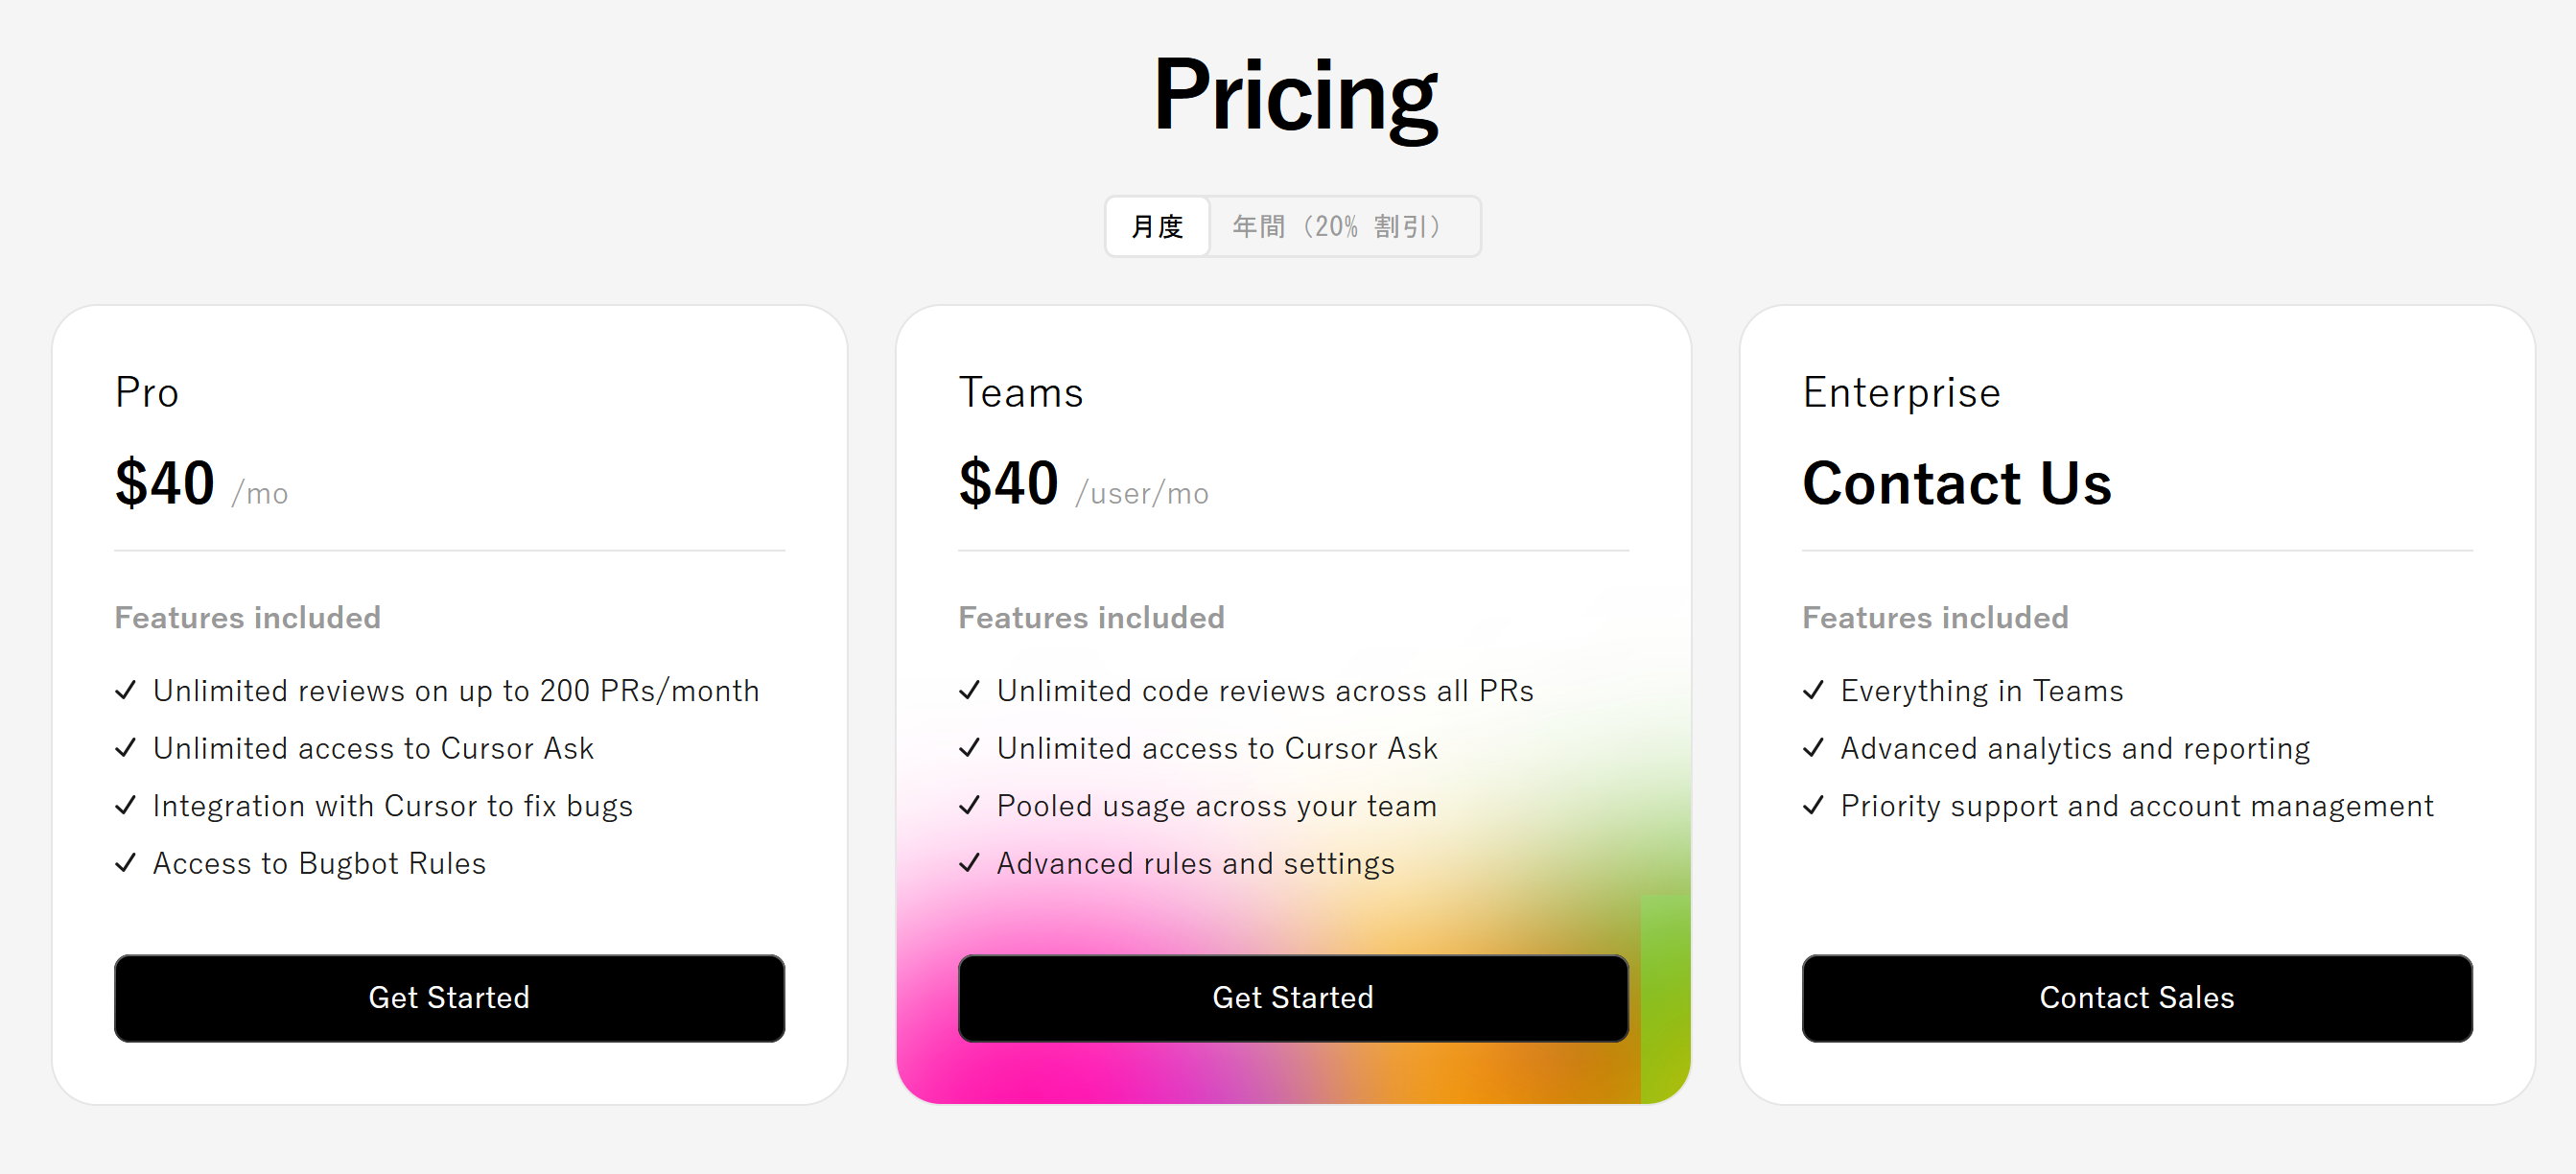Click checkmark next to Pooled usage feature

pos(969,805)
